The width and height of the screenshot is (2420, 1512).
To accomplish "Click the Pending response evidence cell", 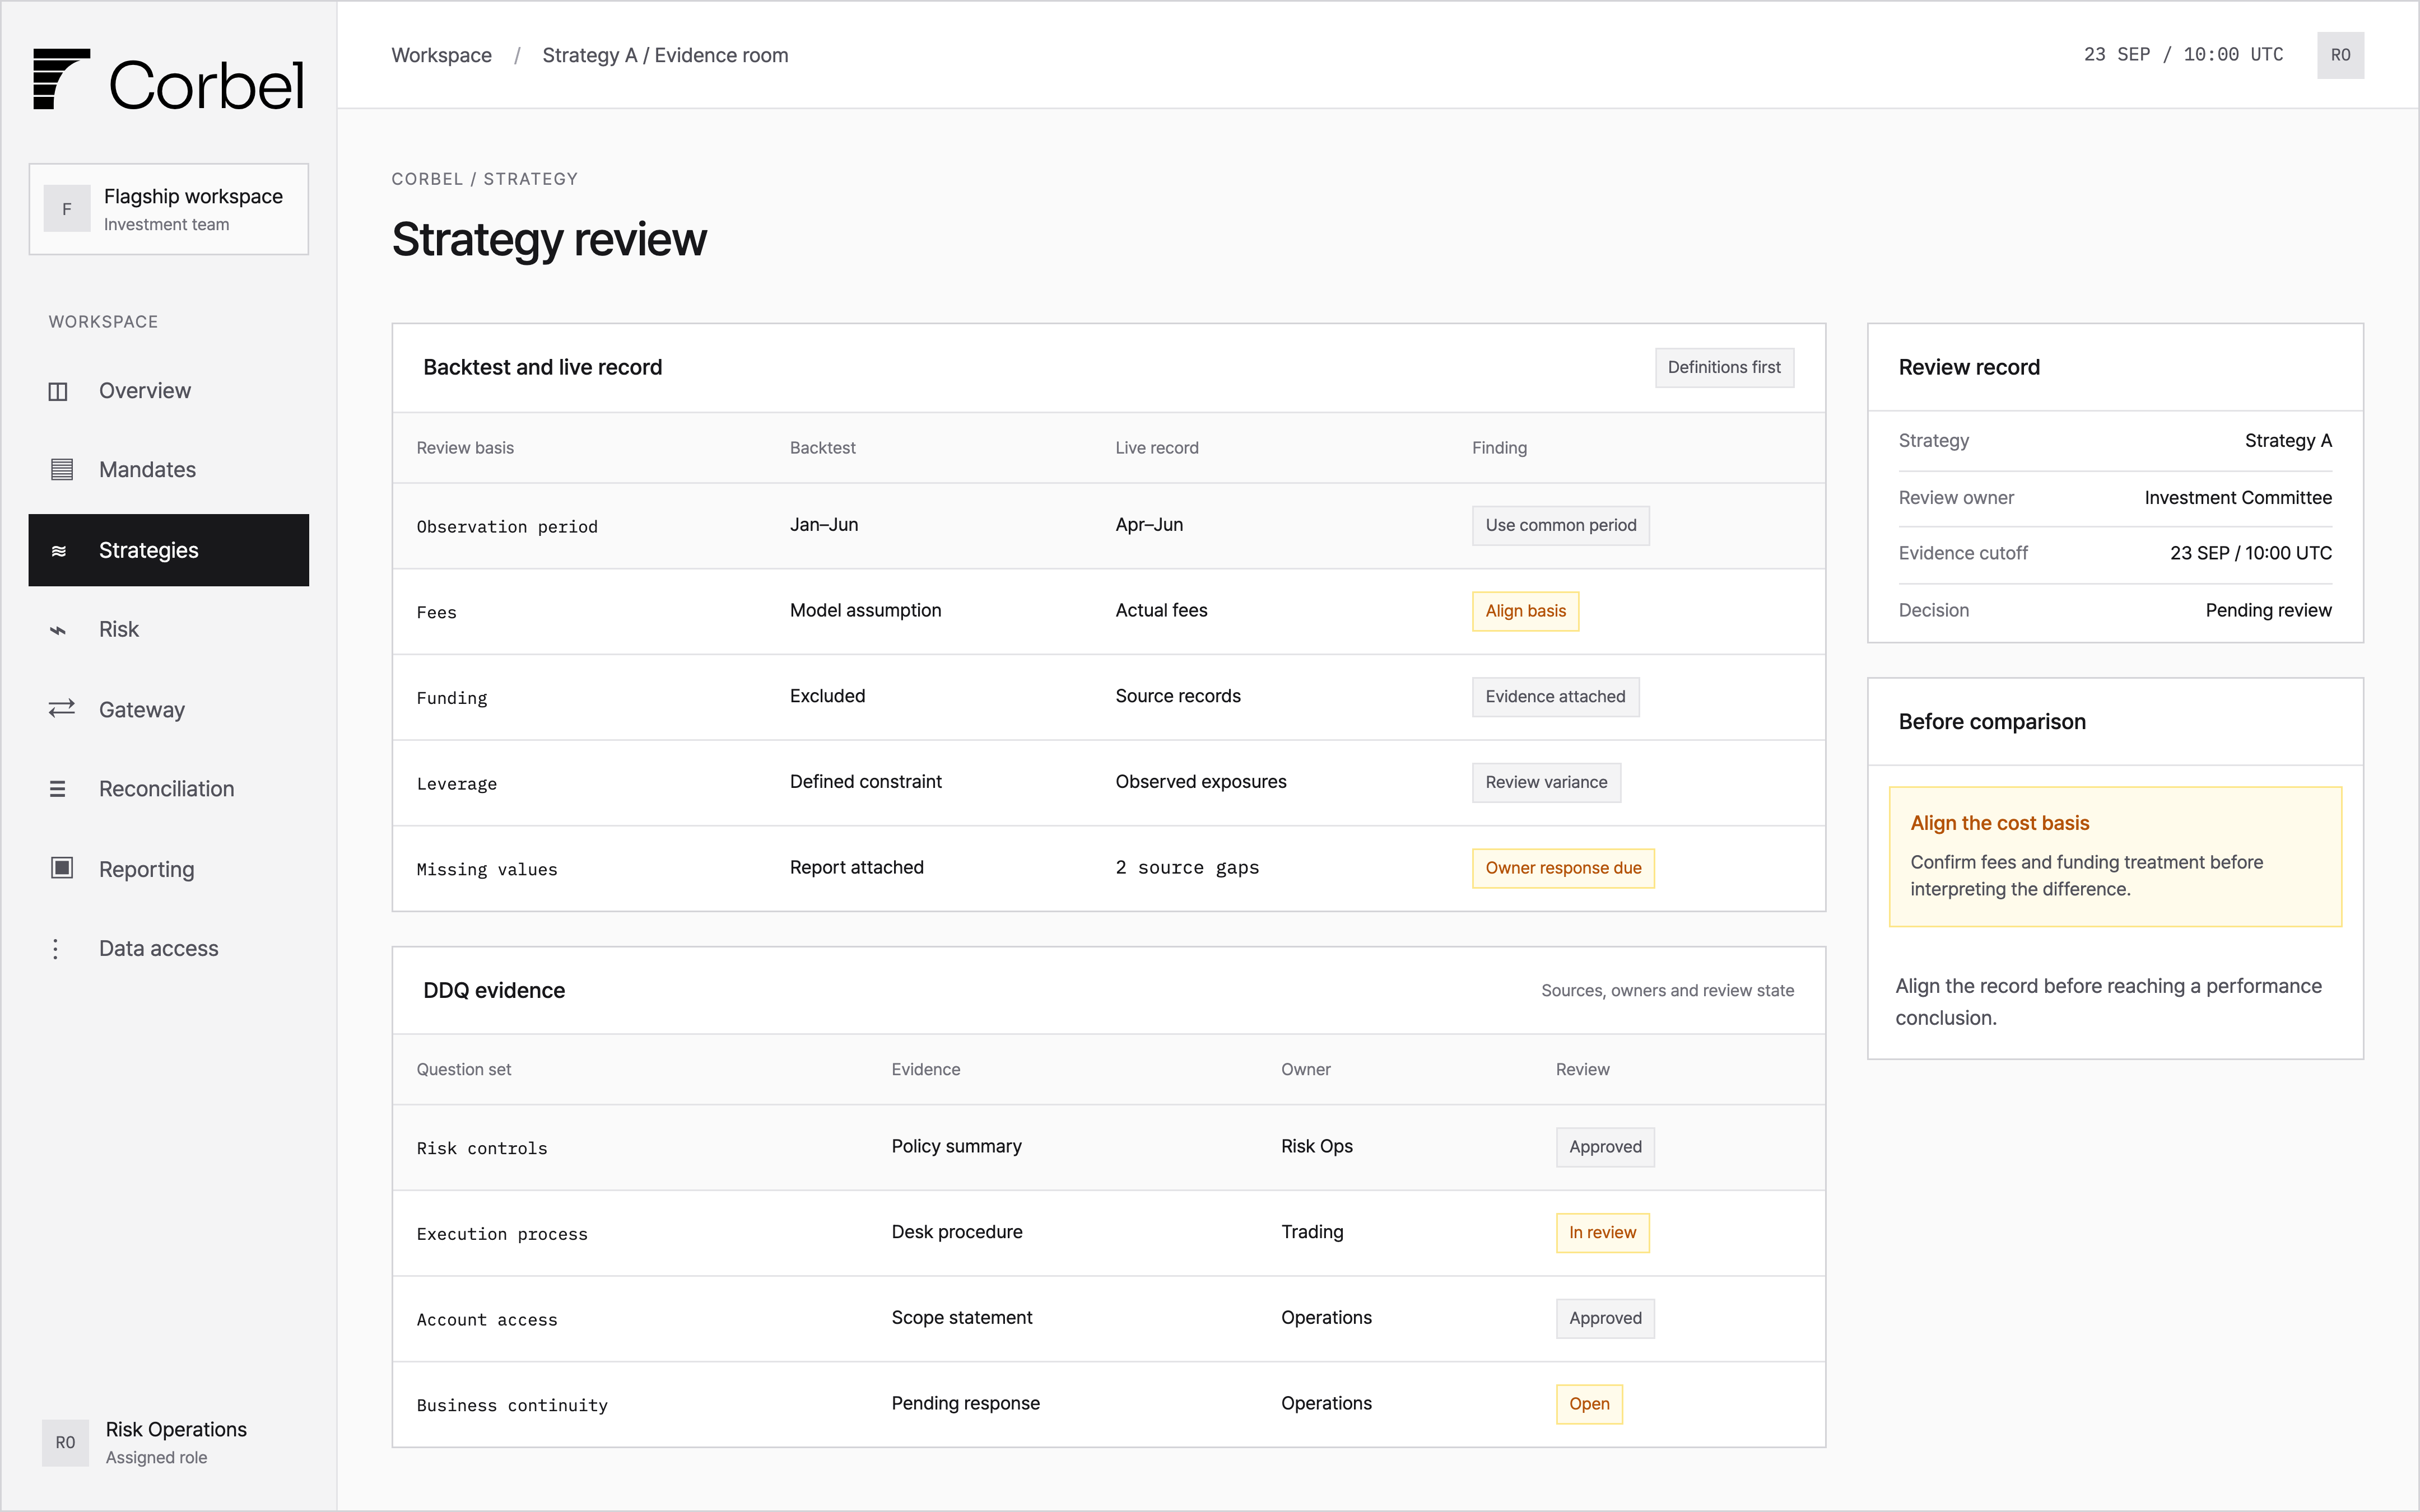I will pos(965,1403).
